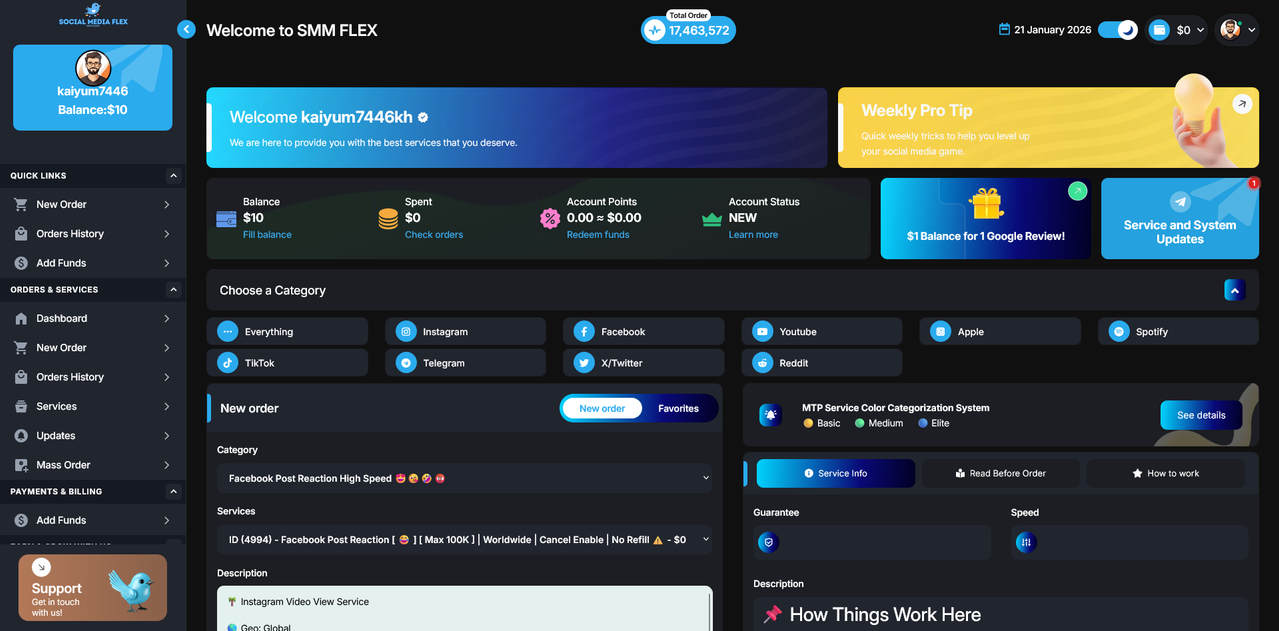
Task: Click the Spent coins icon
Action: 388,219
